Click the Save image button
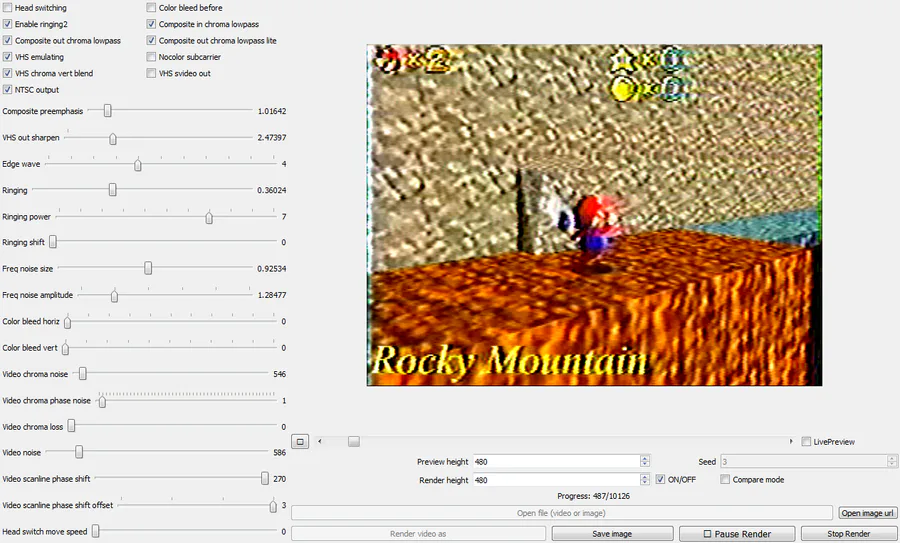900x543 pixels. tap(612, 534)
